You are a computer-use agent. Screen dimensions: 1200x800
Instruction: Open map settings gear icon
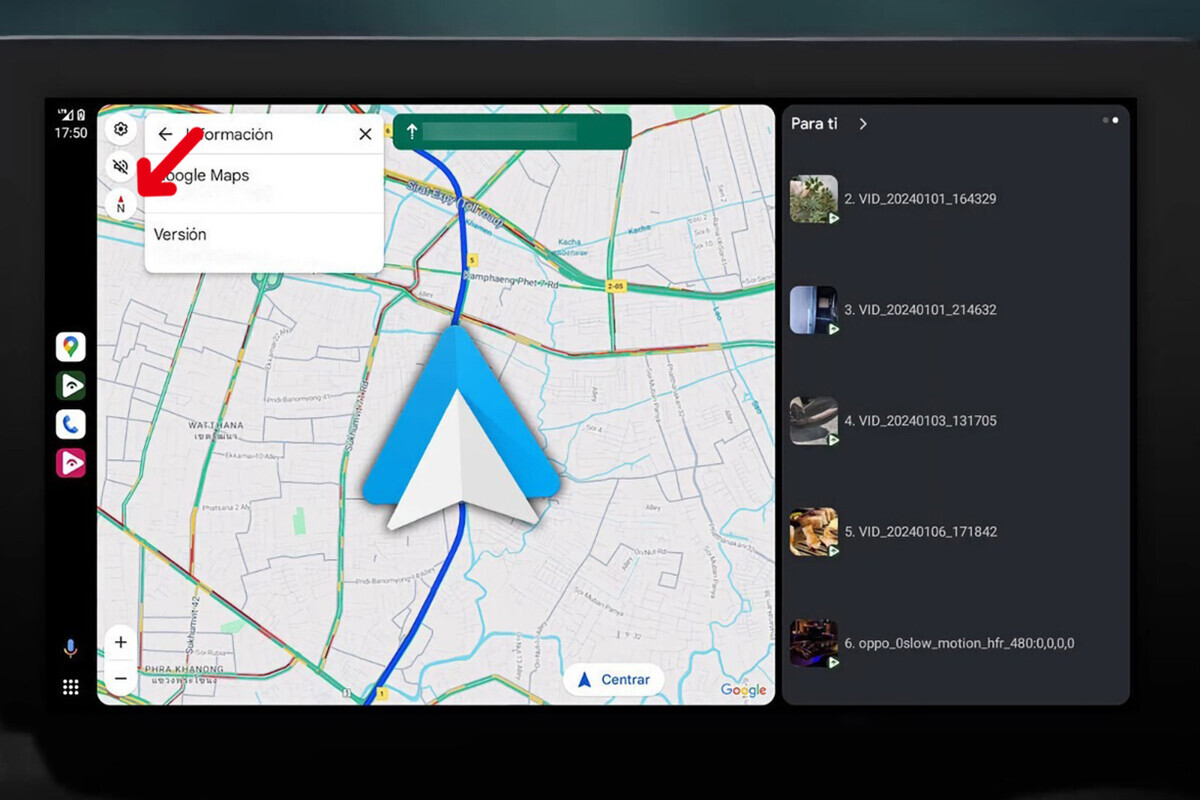click(x=121, y=129)
